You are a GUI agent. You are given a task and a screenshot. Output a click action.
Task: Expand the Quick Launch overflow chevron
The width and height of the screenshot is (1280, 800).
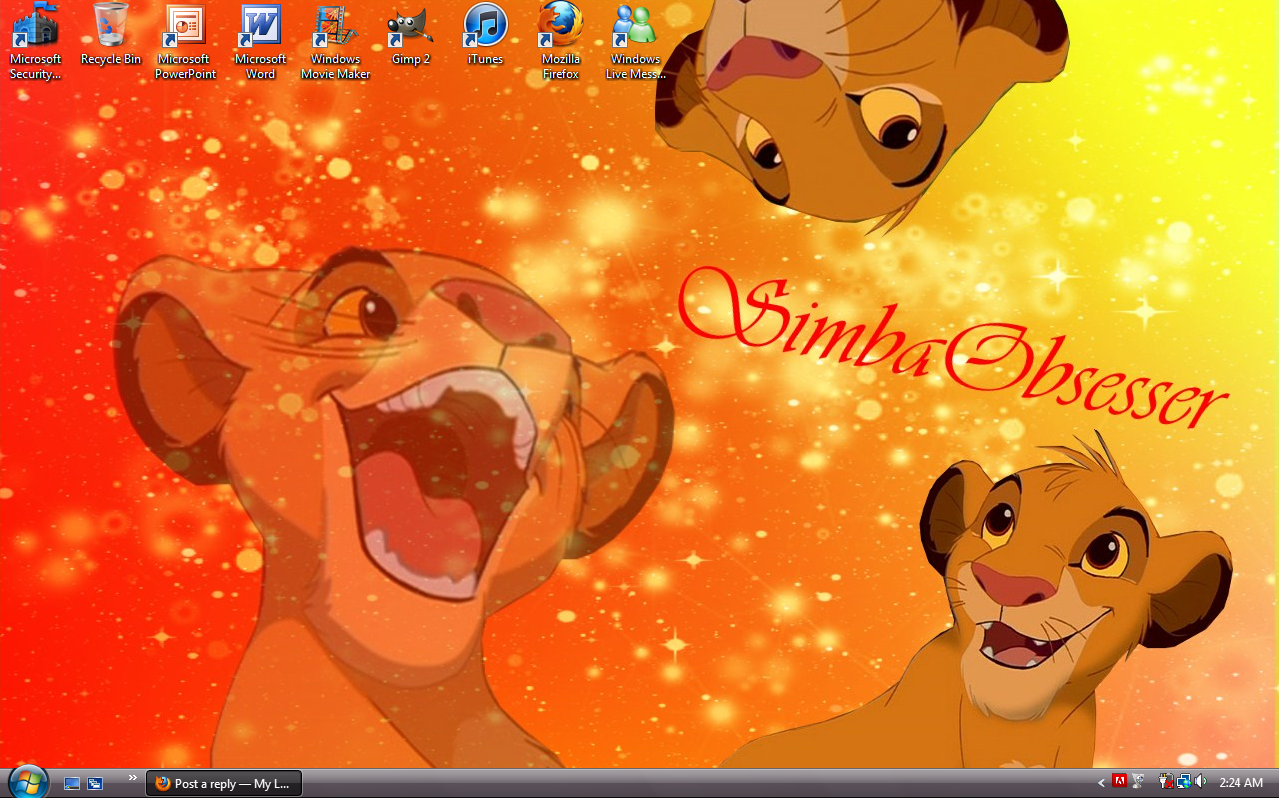click(132, 778)
